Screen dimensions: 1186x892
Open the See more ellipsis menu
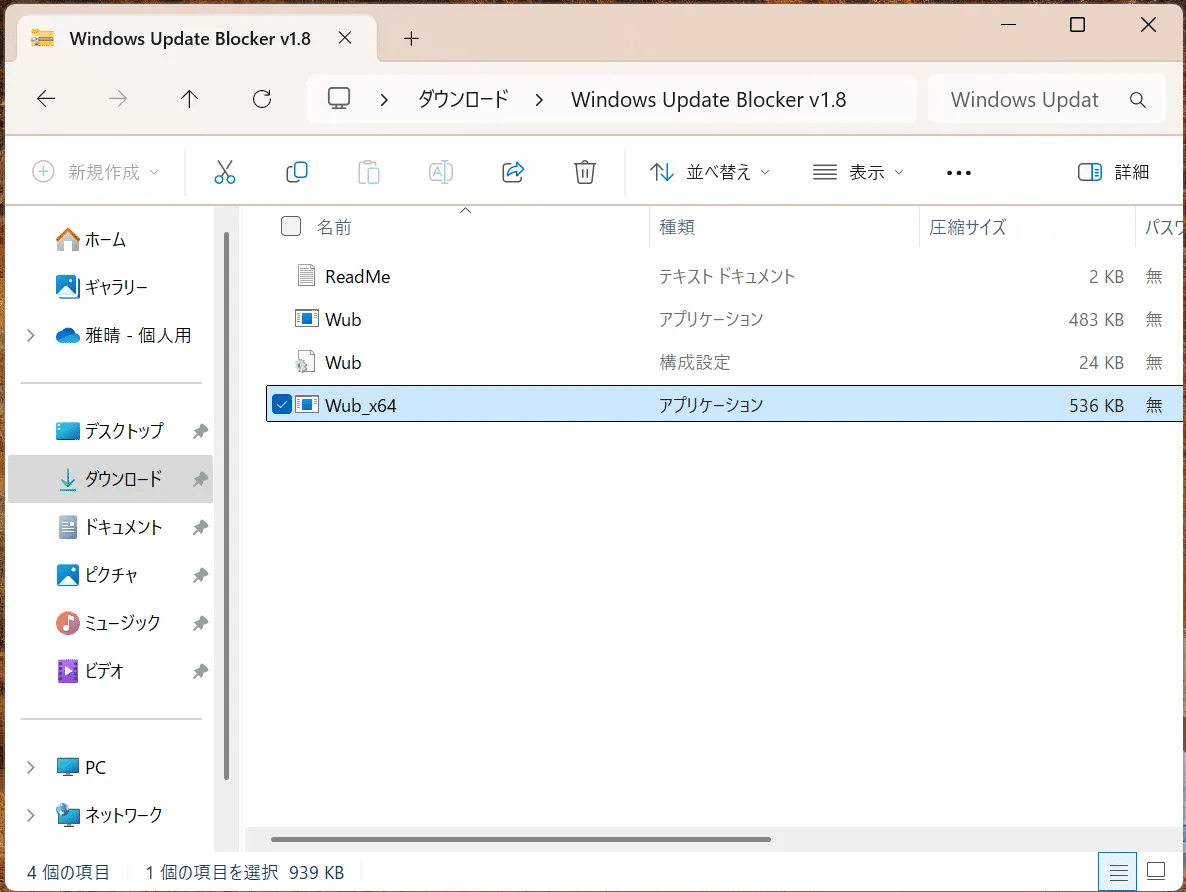point(957,171)
